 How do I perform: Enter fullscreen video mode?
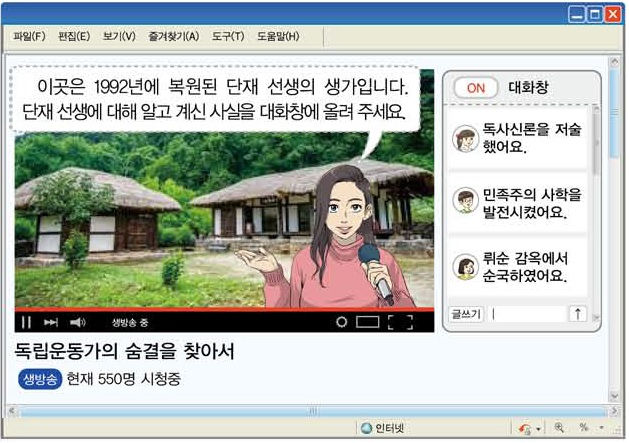400,322
